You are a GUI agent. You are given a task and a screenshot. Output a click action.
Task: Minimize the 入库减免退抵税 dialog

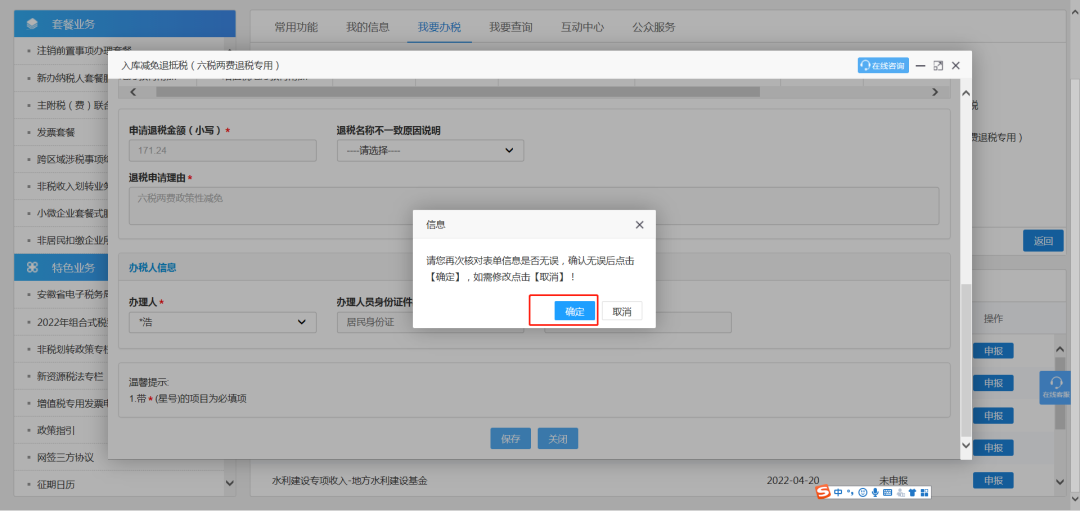click(x=920, y=65)
